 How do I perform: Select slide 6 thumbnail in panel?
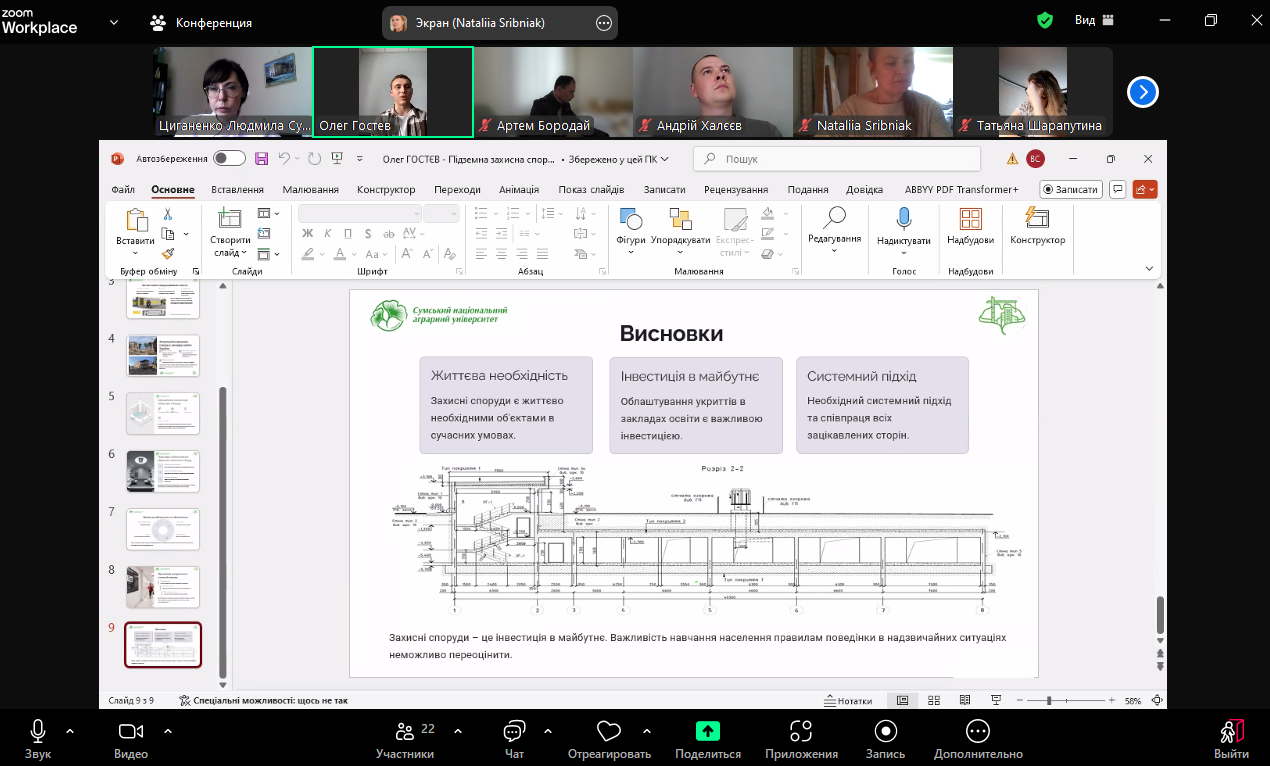pyautogui.click(x=163, y=471)
